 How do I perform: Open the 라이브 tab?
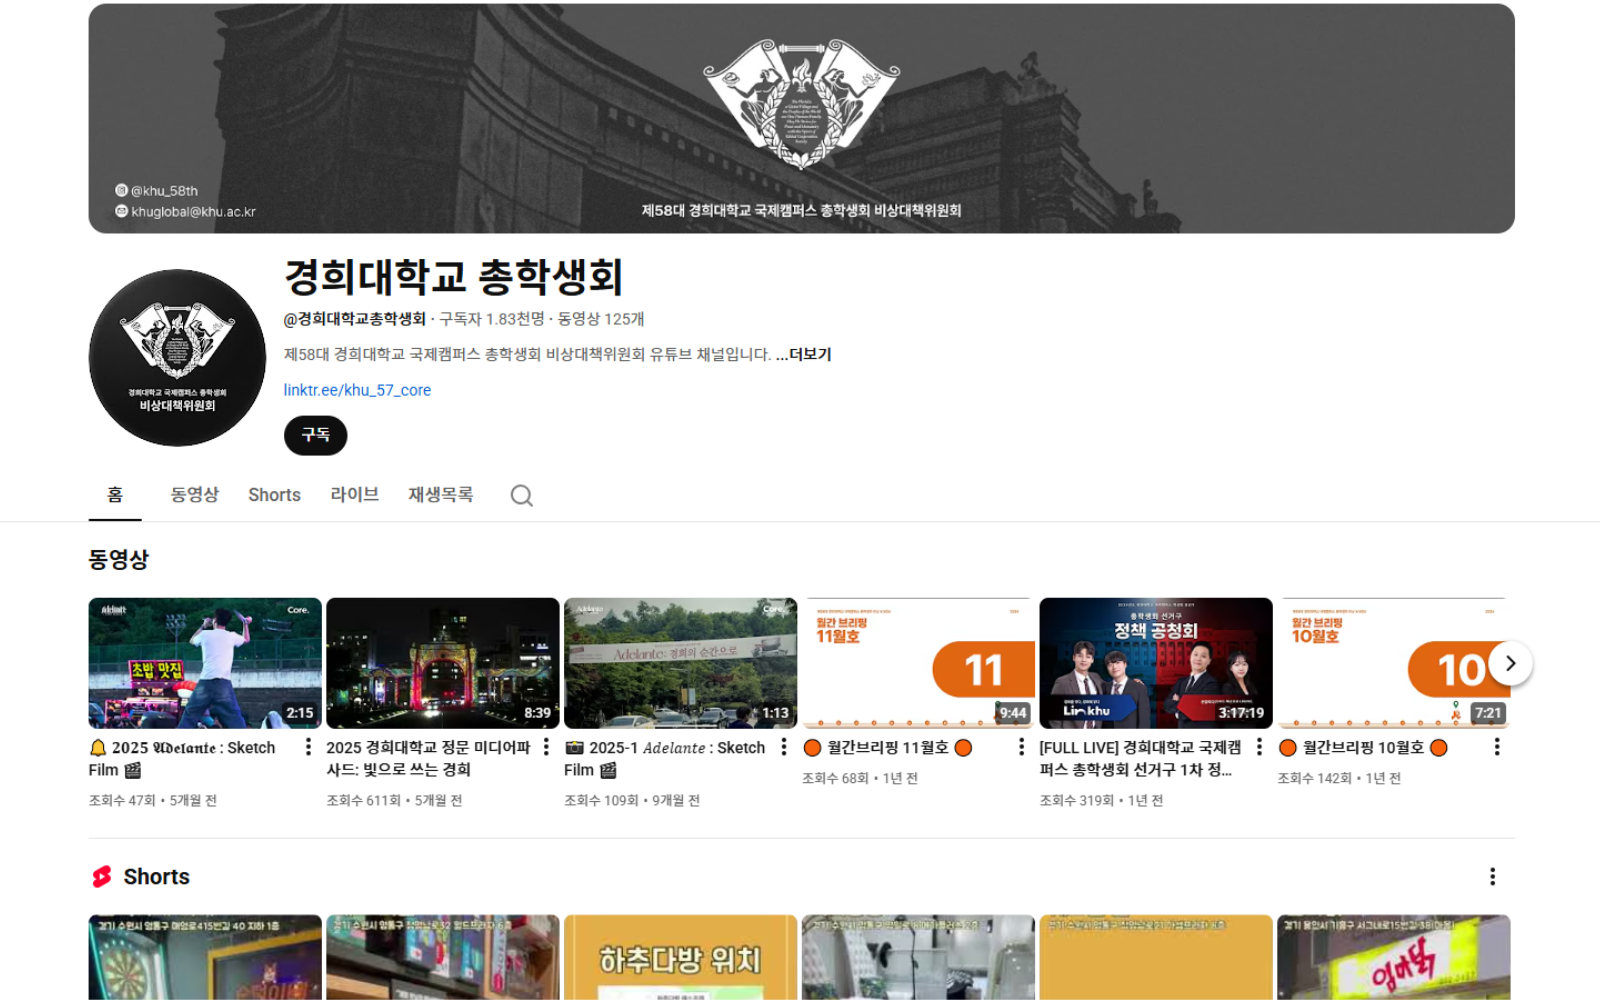354,495
